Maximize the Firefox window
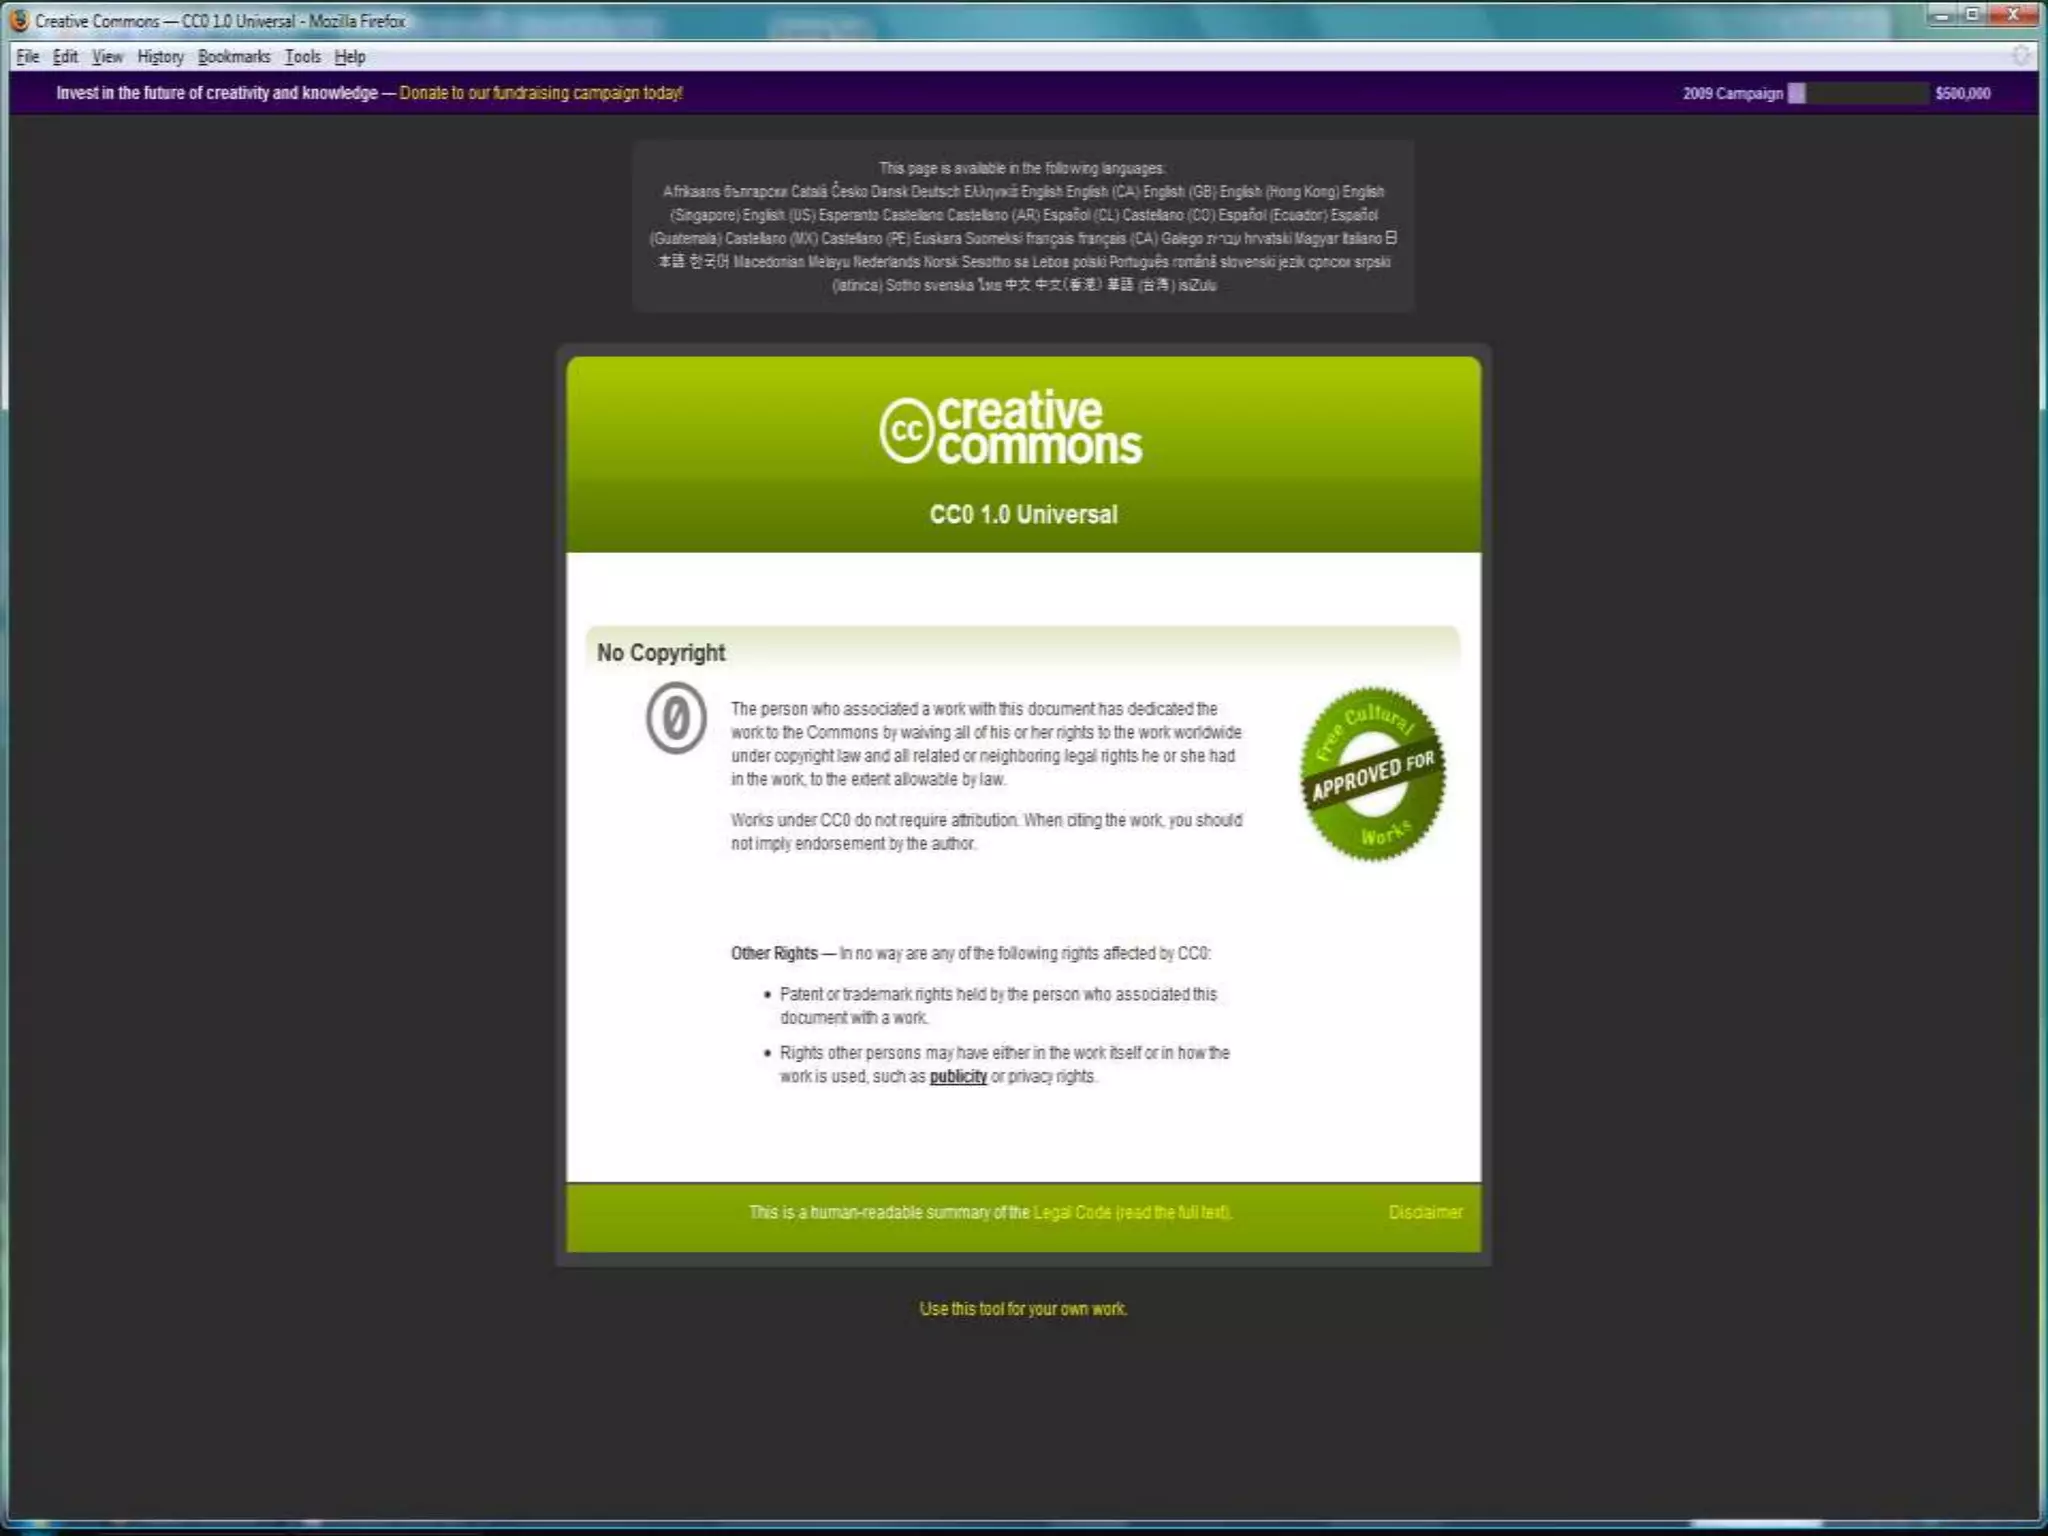2048x1536 pixels. 1973,15
